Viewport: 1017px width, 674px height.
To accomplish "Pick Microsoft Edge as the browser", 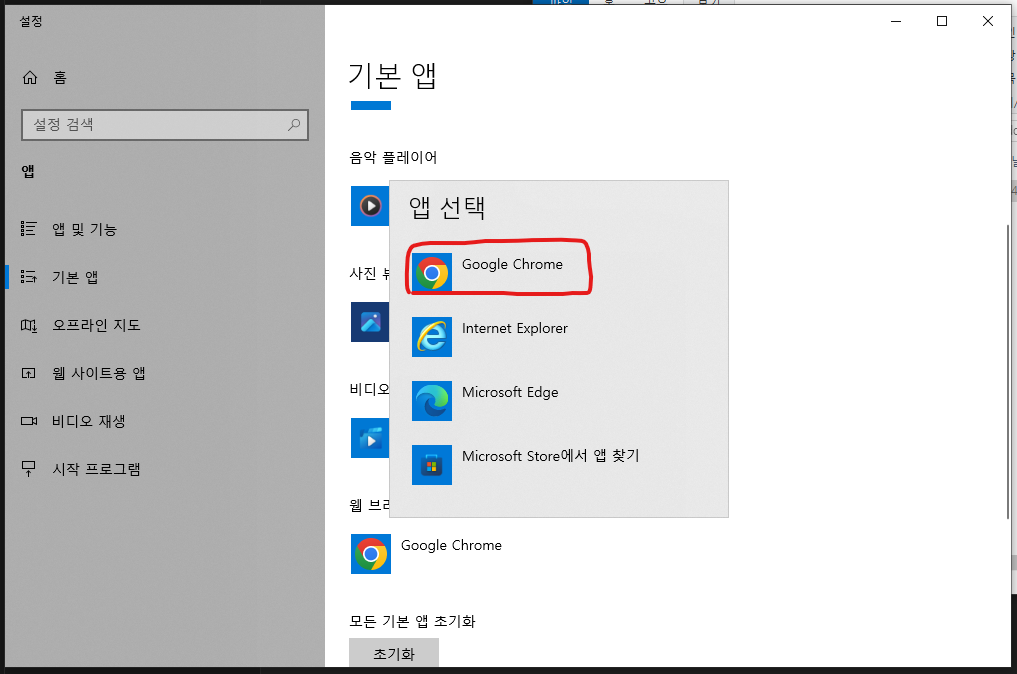I will click(x=558, y=400).
